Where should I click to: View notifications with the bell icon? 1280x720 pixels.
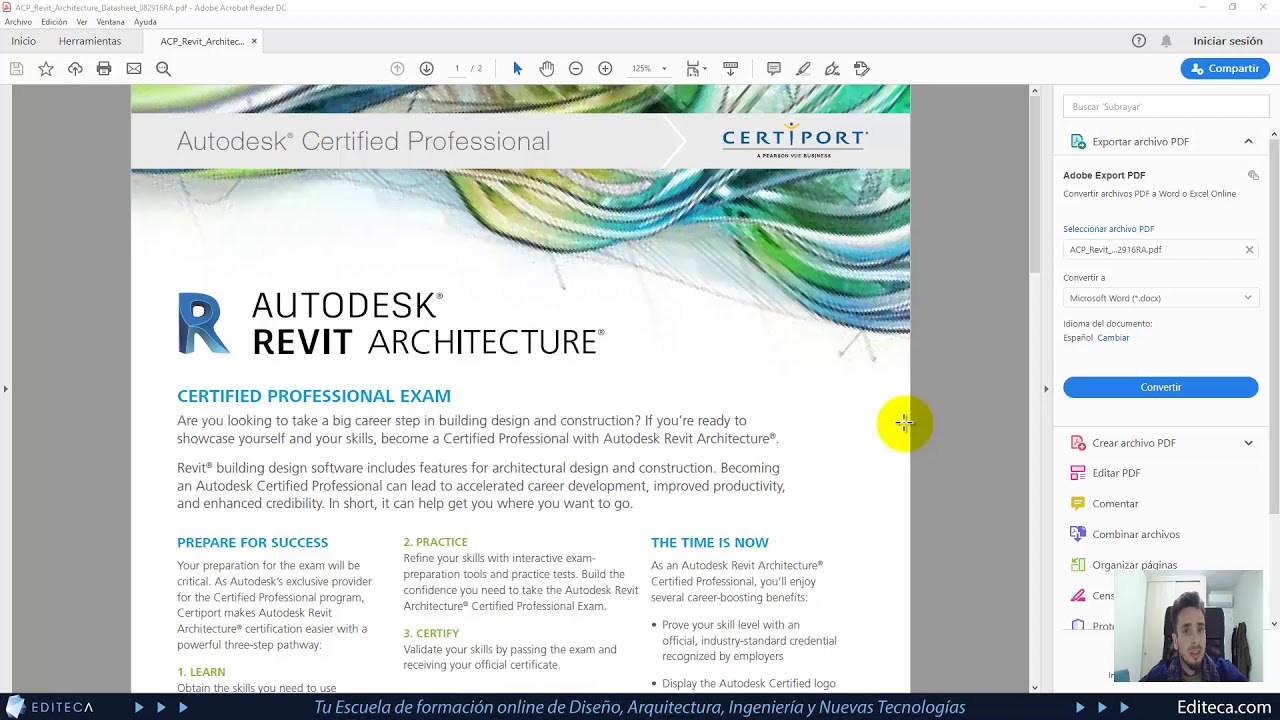coord(1166,41)
